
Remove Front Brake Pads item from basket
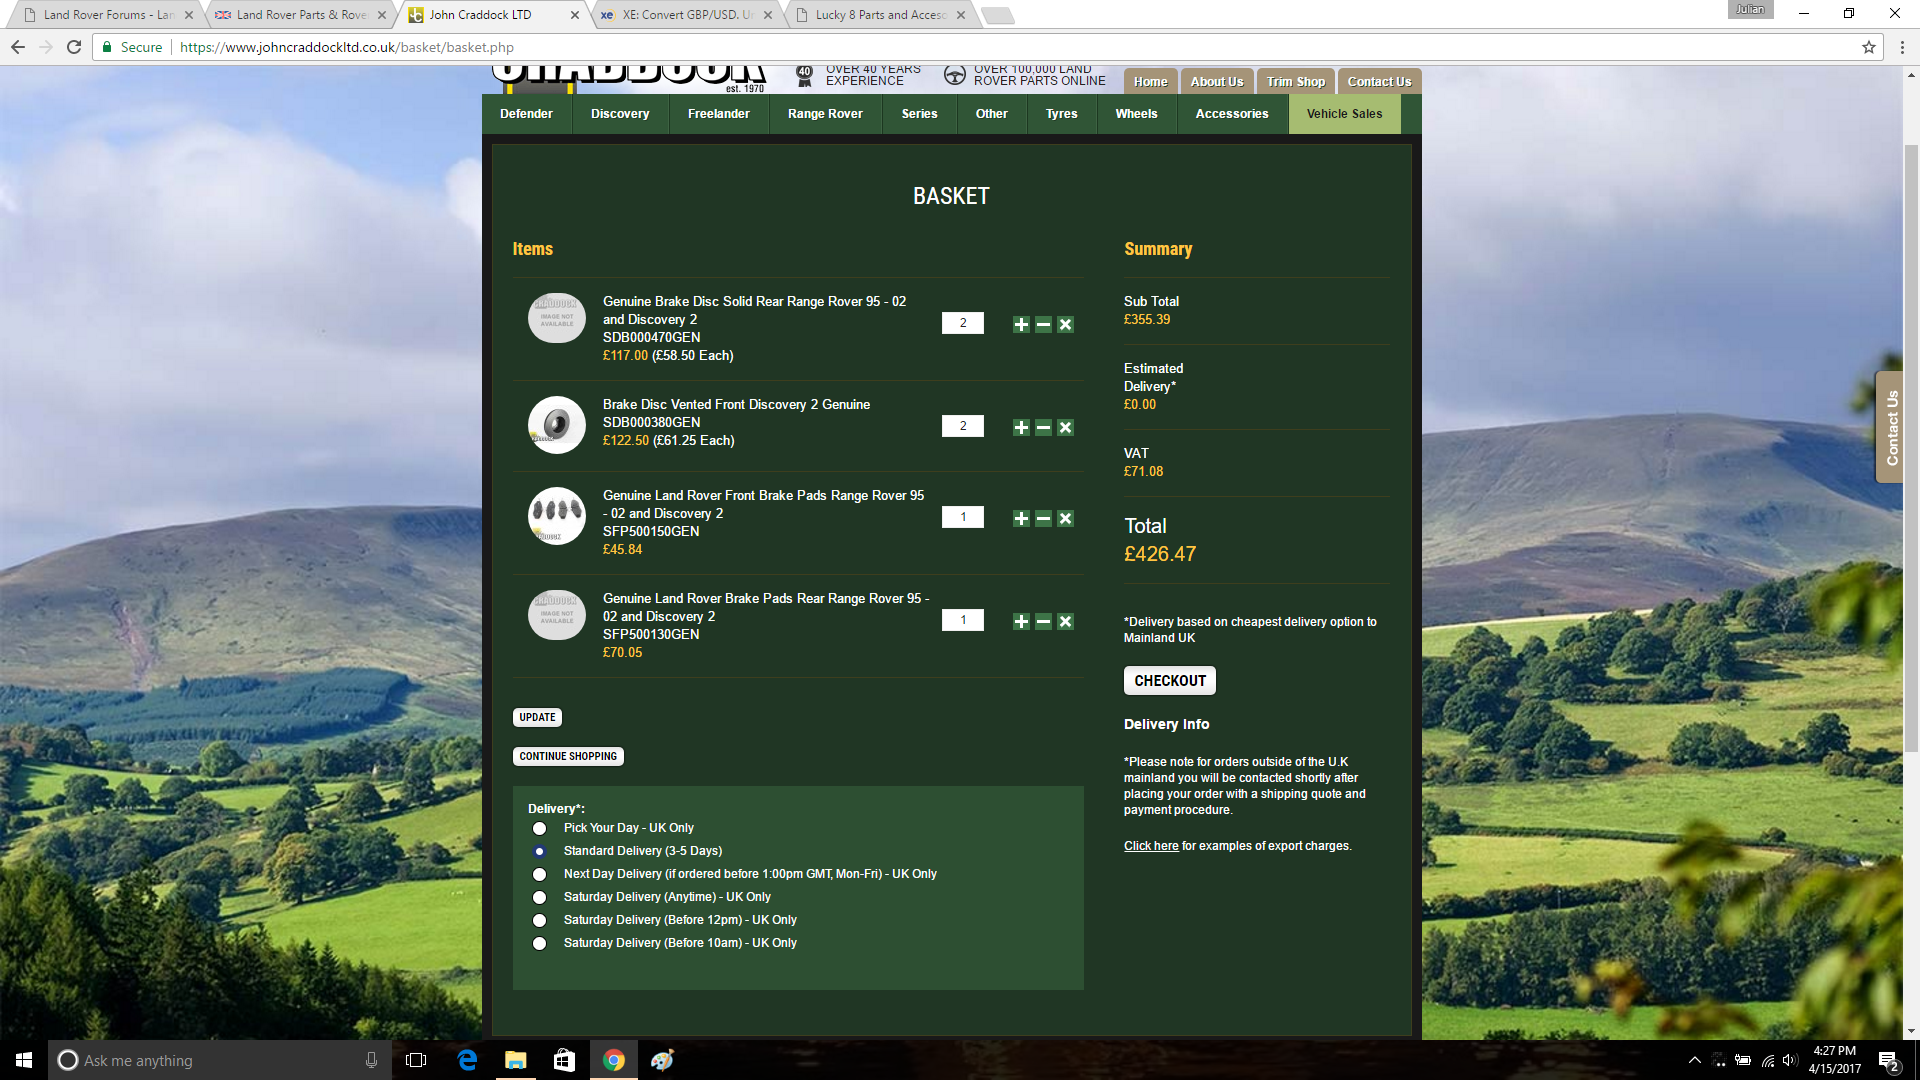[x=1065, y=518]
